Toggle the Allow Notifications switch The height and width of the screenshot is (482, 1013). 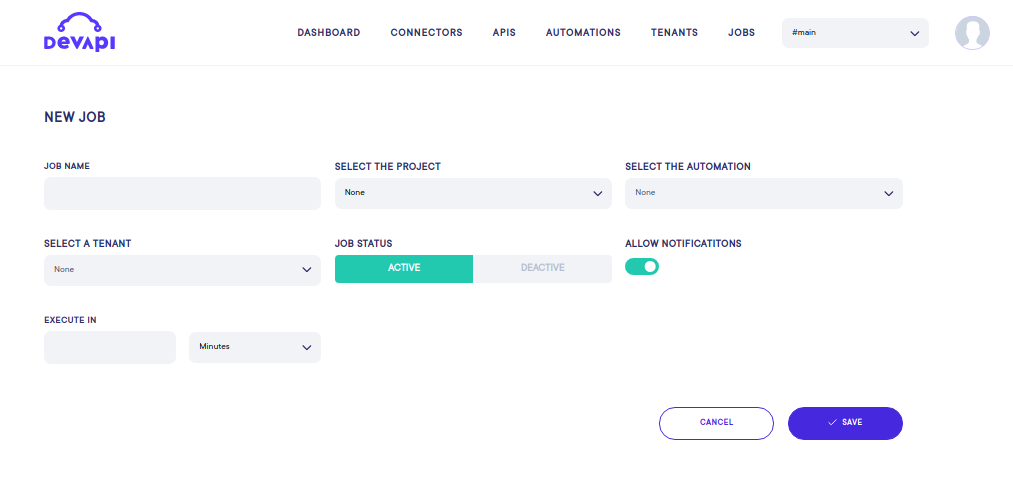click(x=642, y=267)
